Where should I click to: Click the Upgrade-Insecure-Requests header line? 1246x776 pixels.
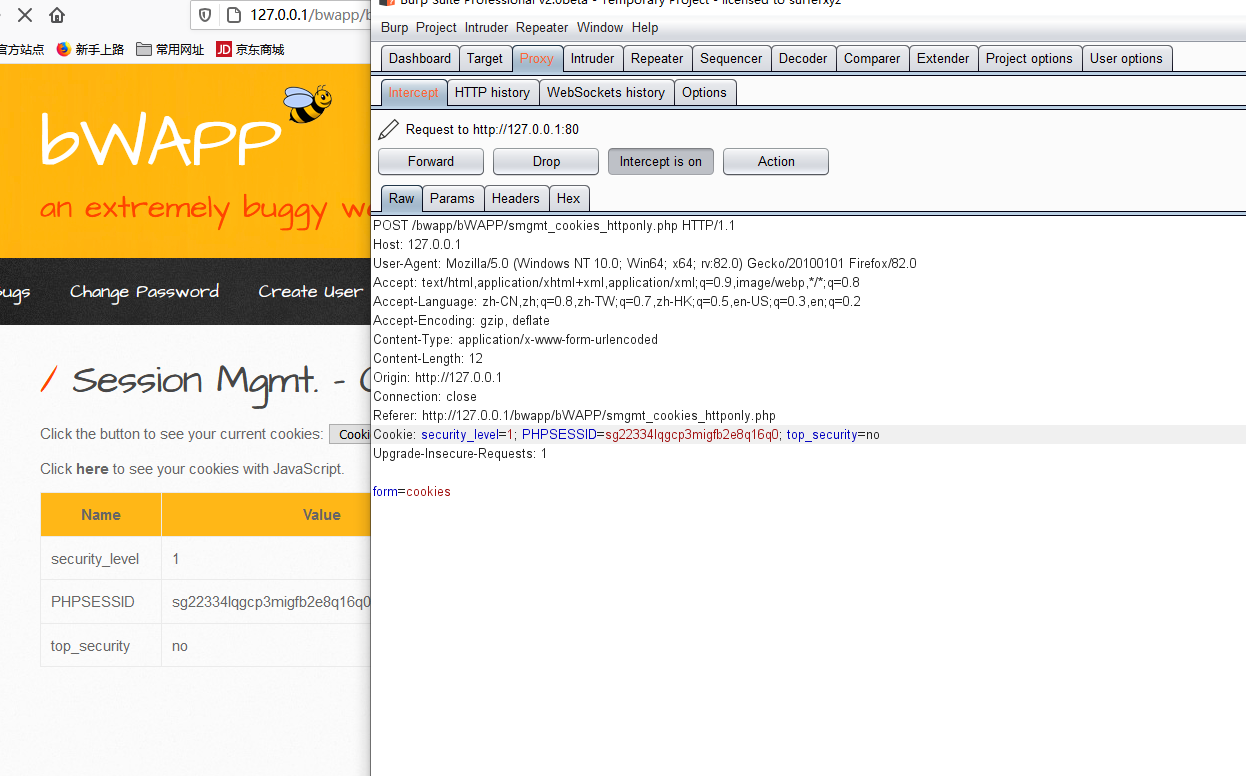click(460, 453)
